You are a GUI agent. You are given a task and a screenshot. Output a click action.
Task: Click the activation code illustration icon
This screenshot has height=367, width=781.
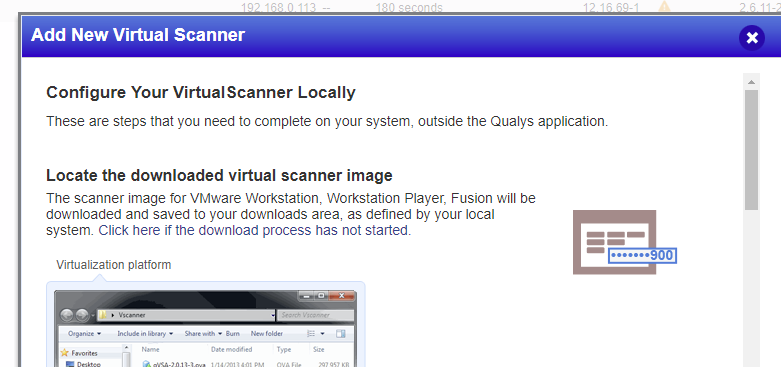[x=624, y=242]
